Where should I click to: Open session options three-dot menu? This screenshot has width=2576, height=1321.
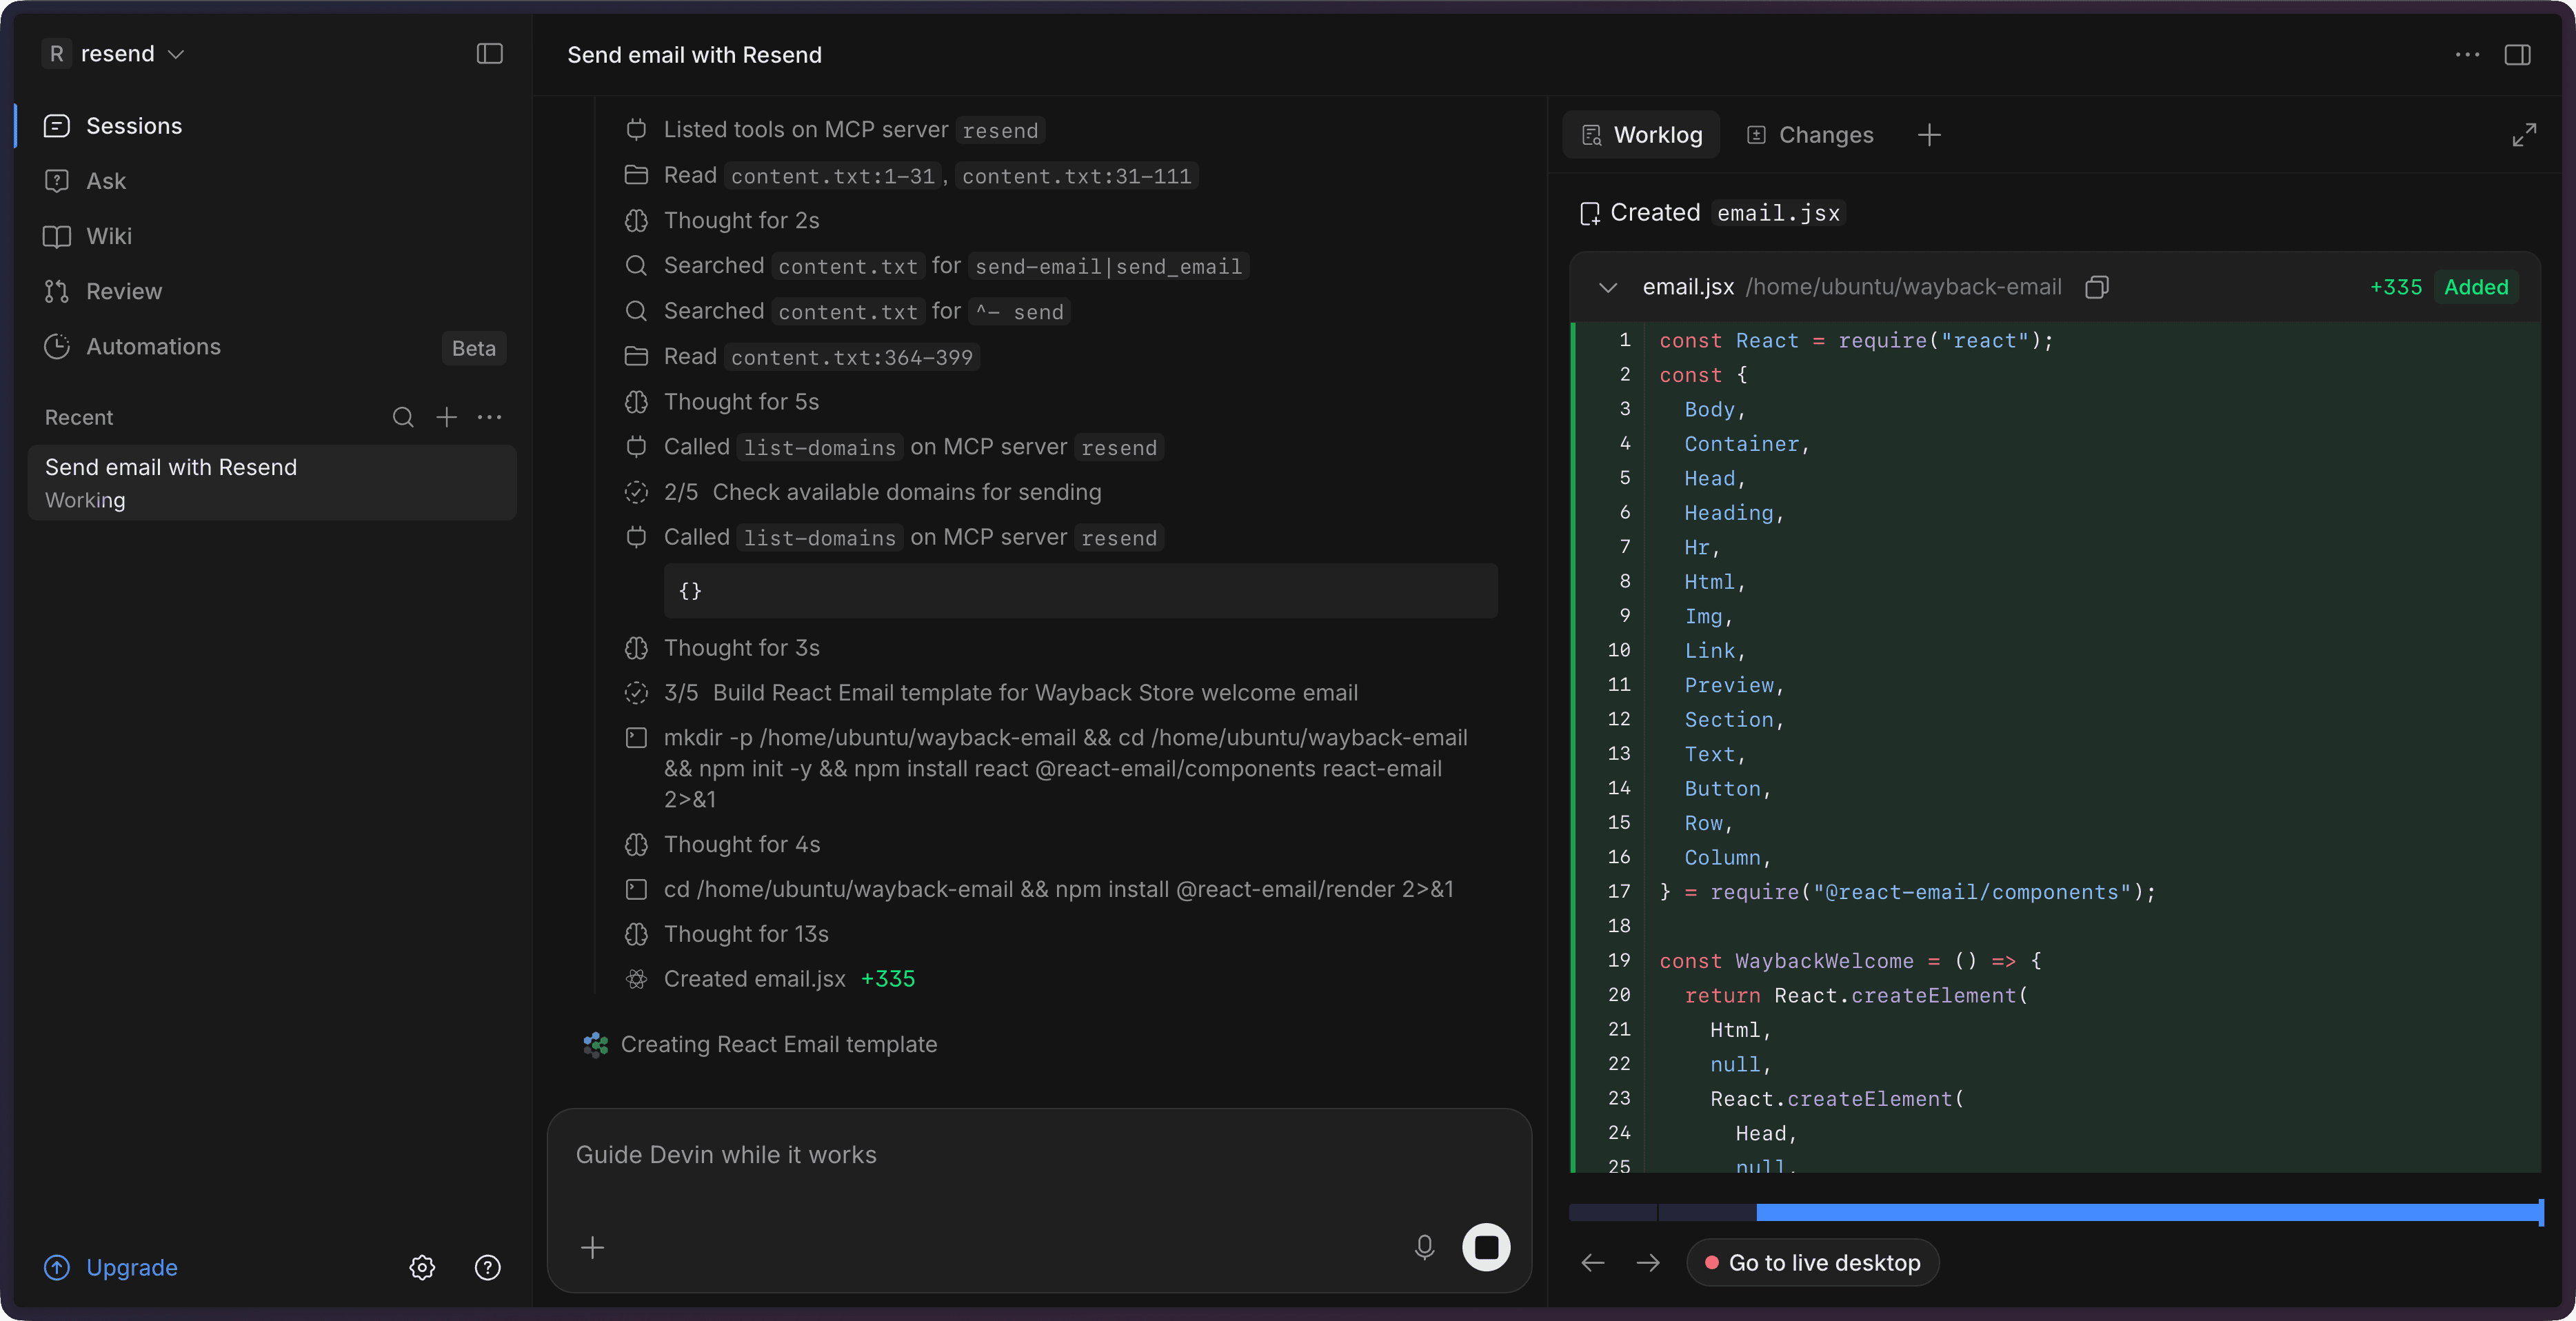point(2467,55)
